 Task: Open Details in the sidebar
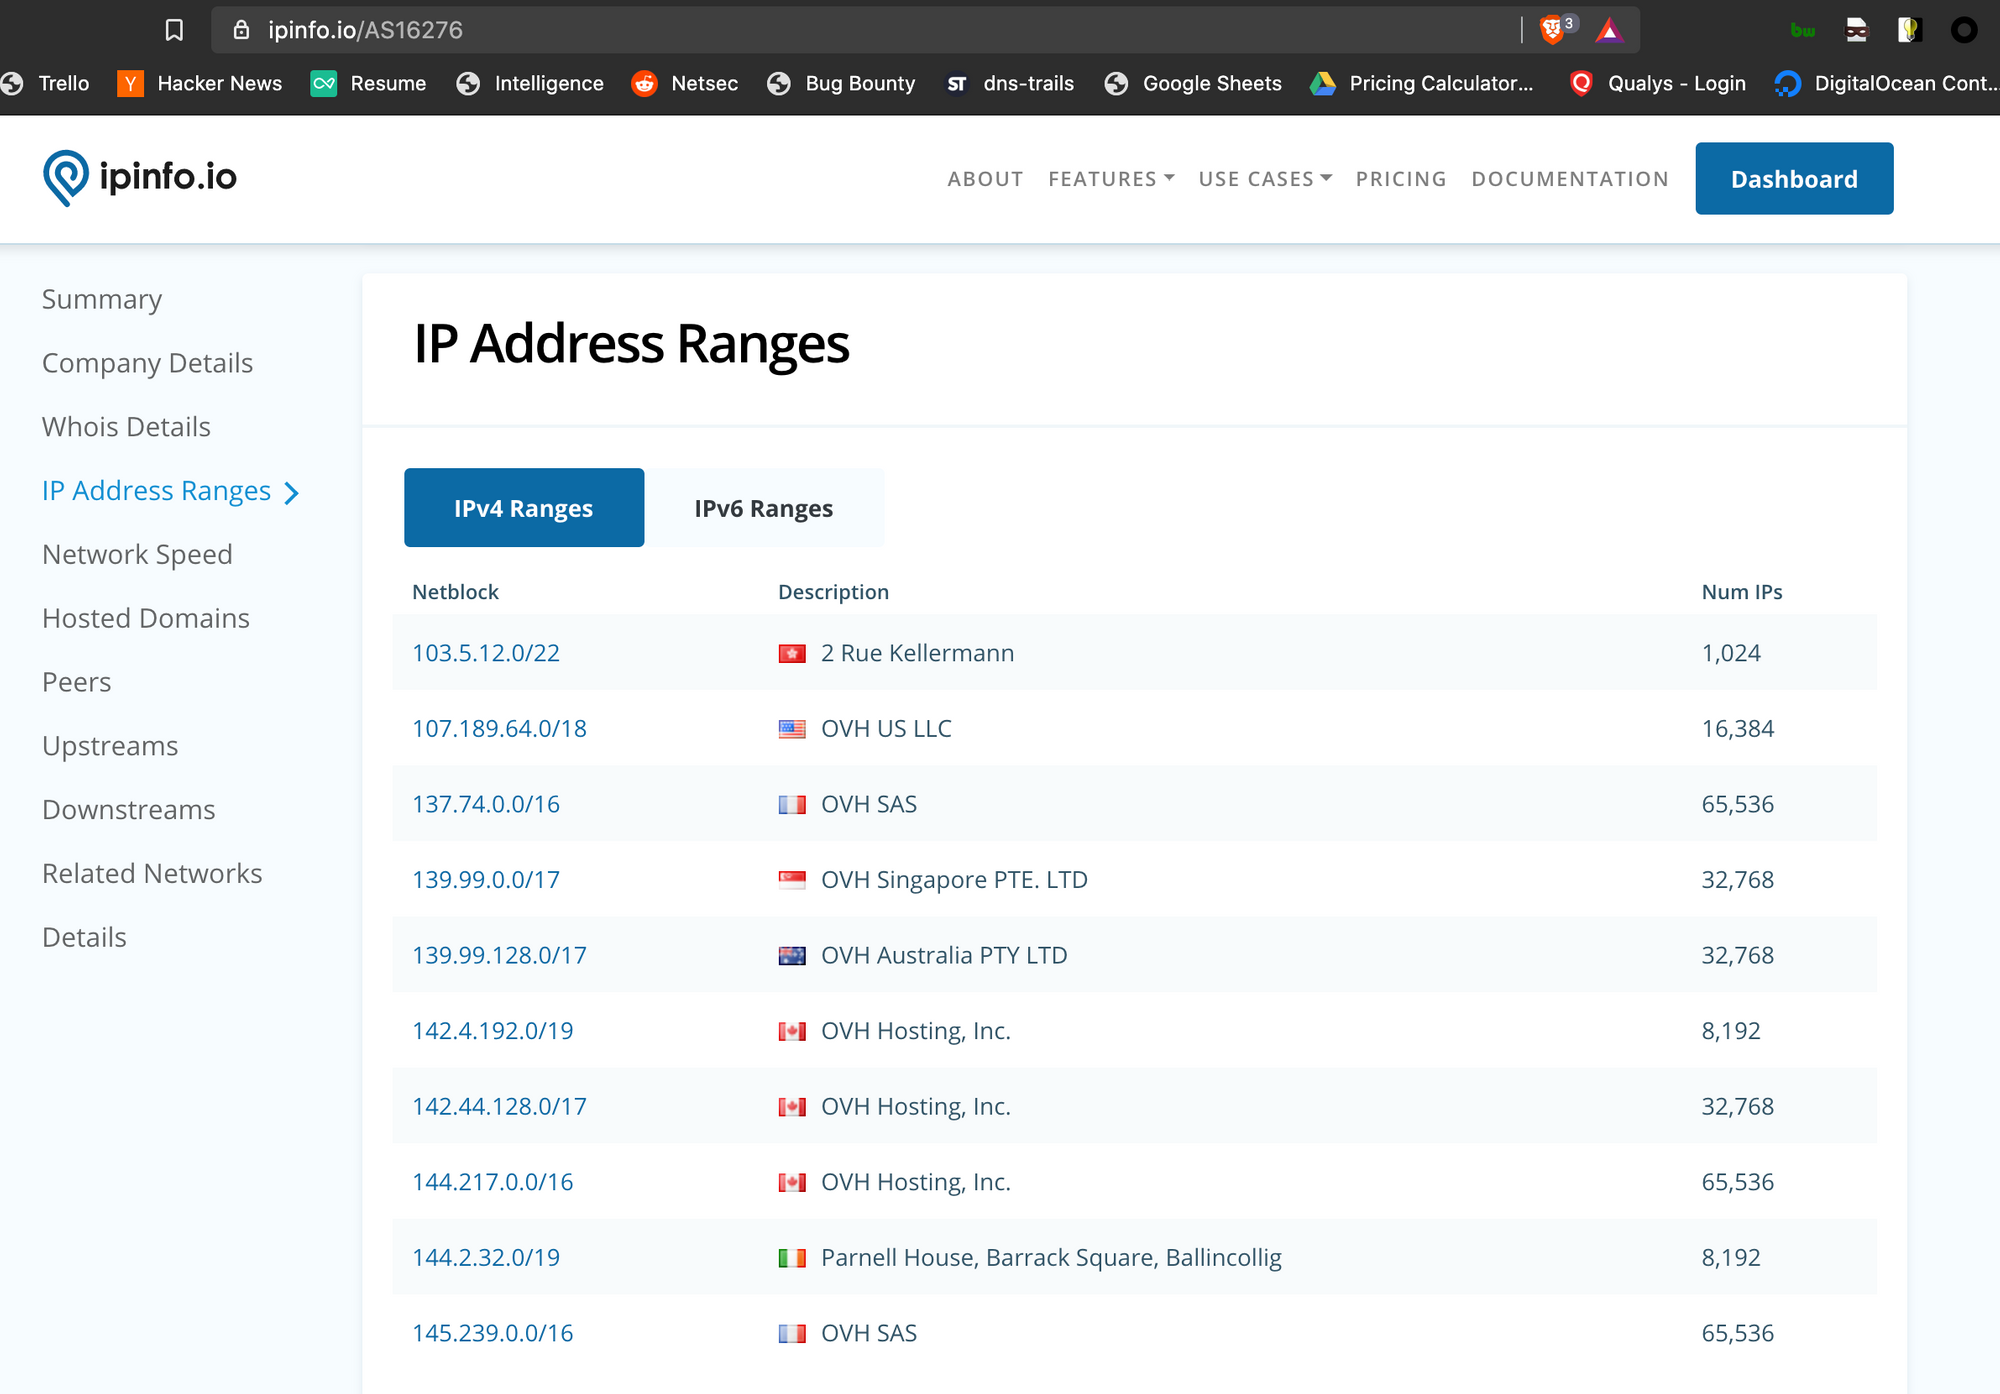click(x=84, y=938)
